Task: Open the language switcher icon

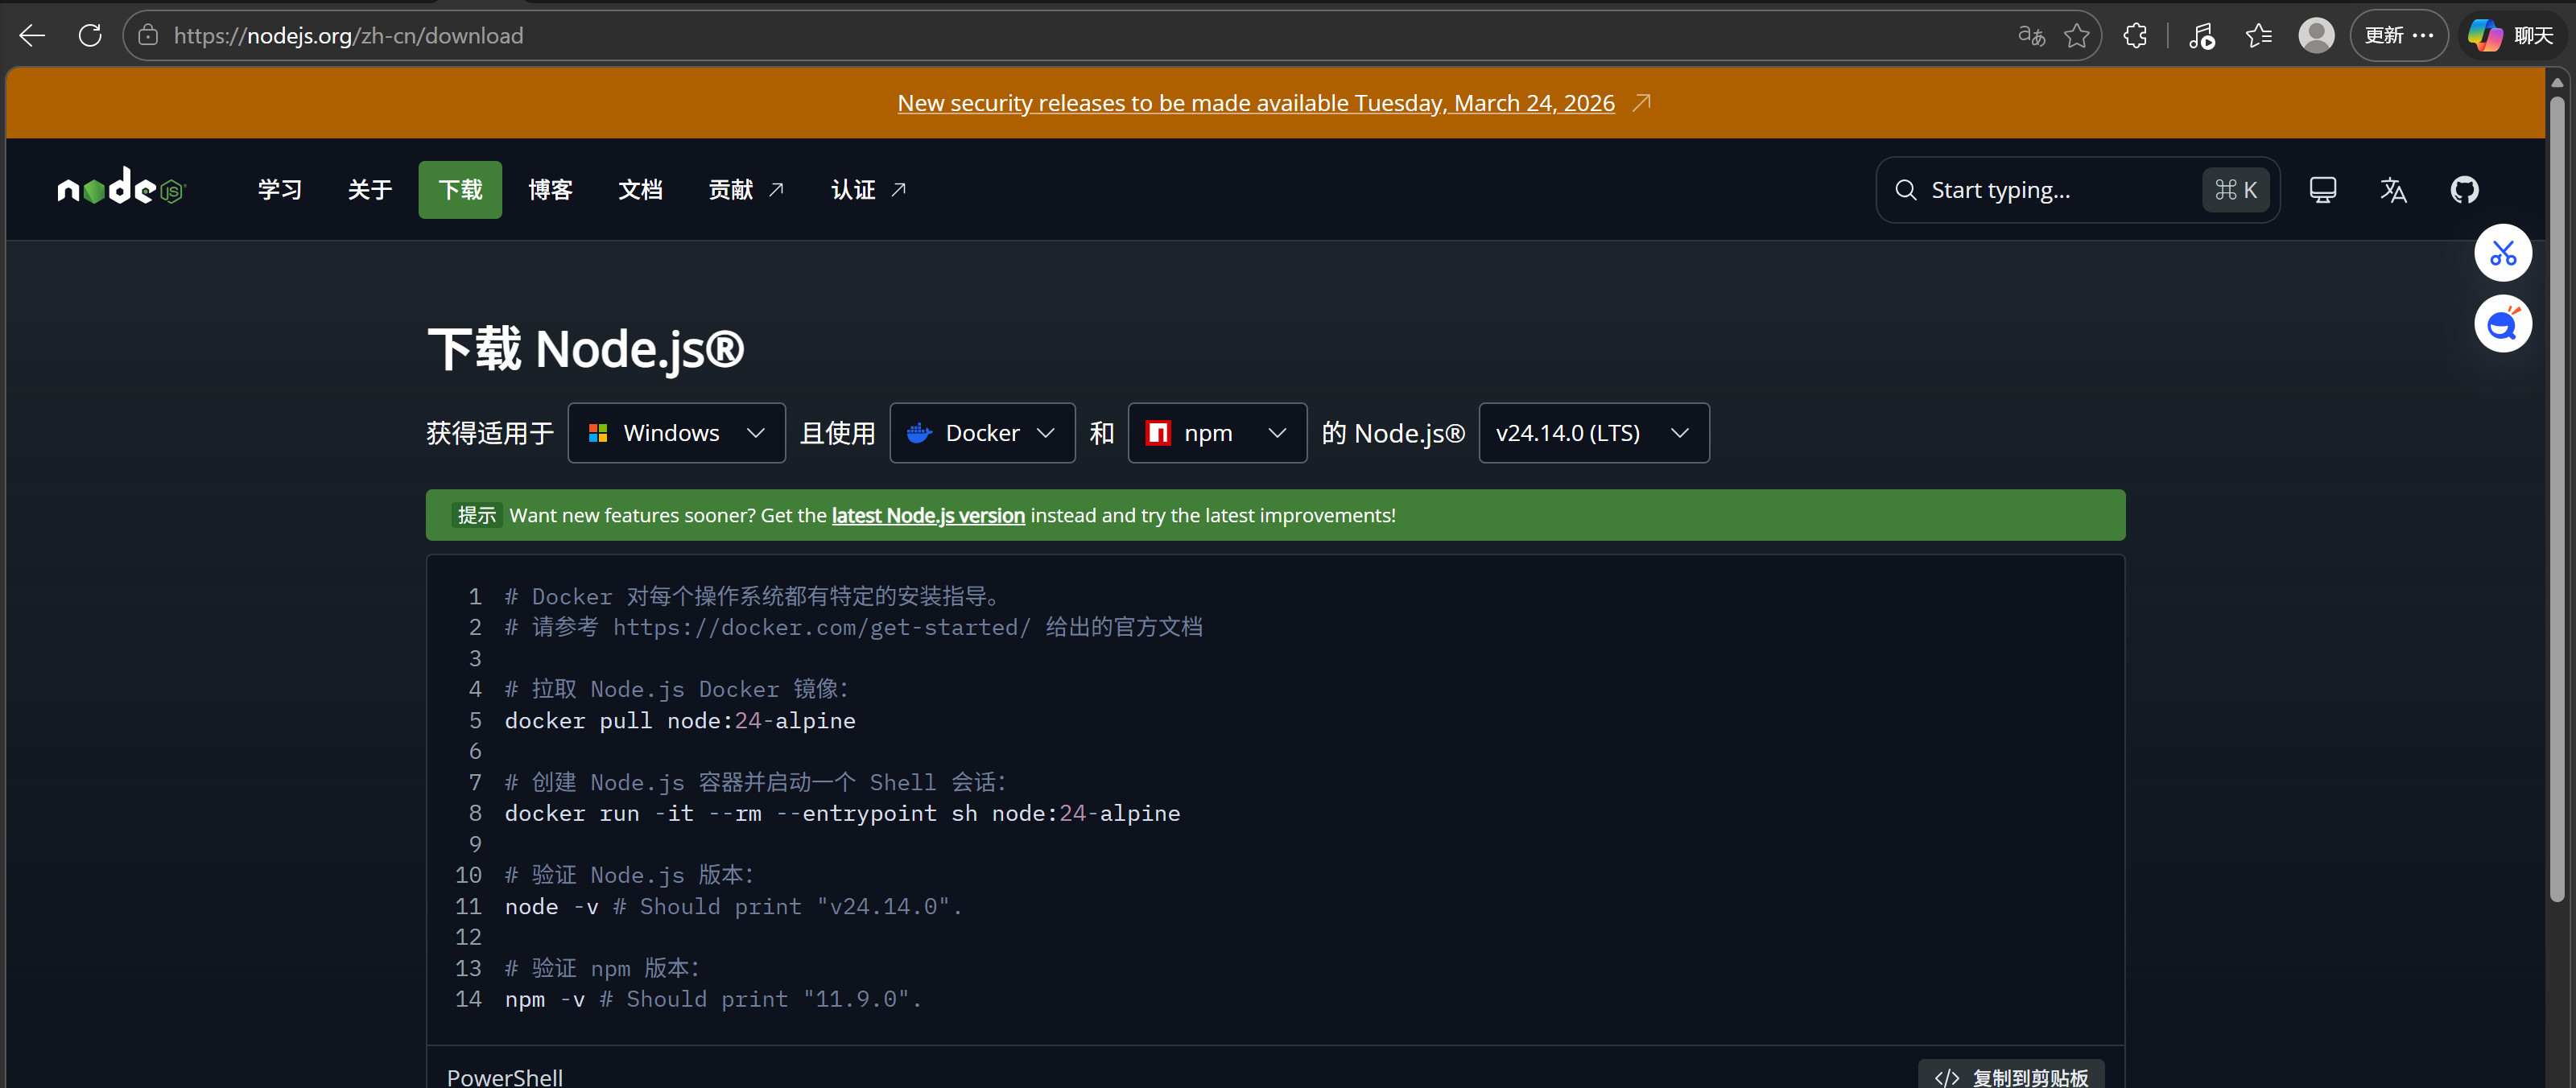Action: click(2393, 190)
